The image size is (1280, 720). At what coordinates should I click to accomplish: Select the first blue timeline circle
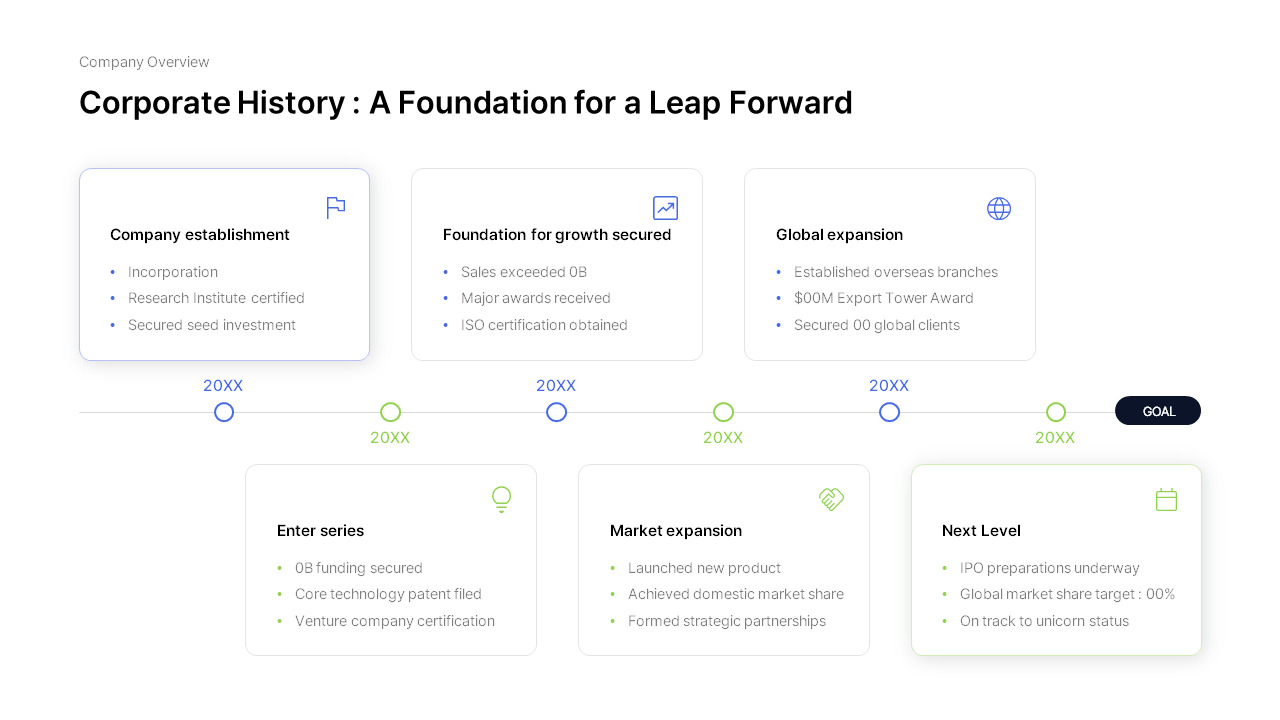(224, 412)
